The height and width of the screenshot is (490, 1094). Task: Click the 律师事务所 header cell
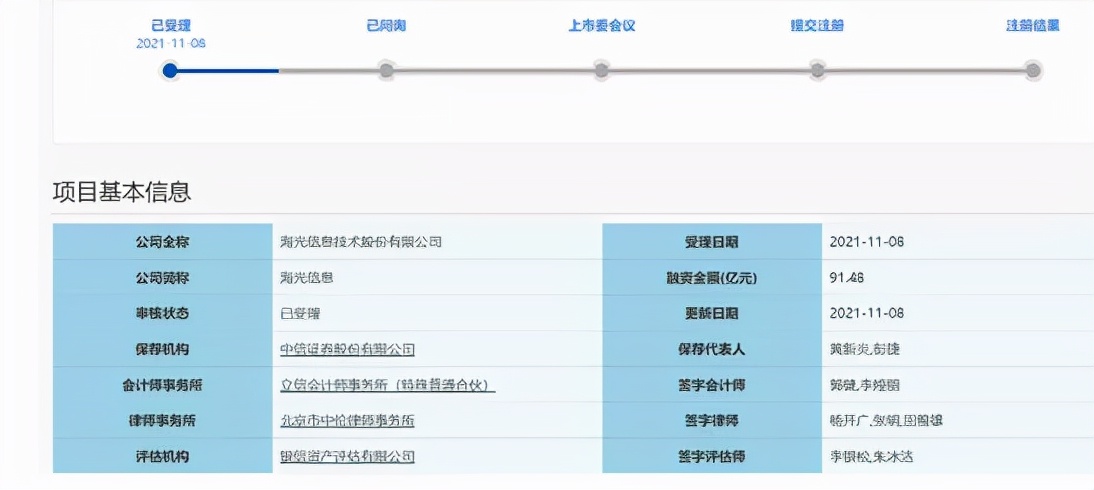point(163,420)
